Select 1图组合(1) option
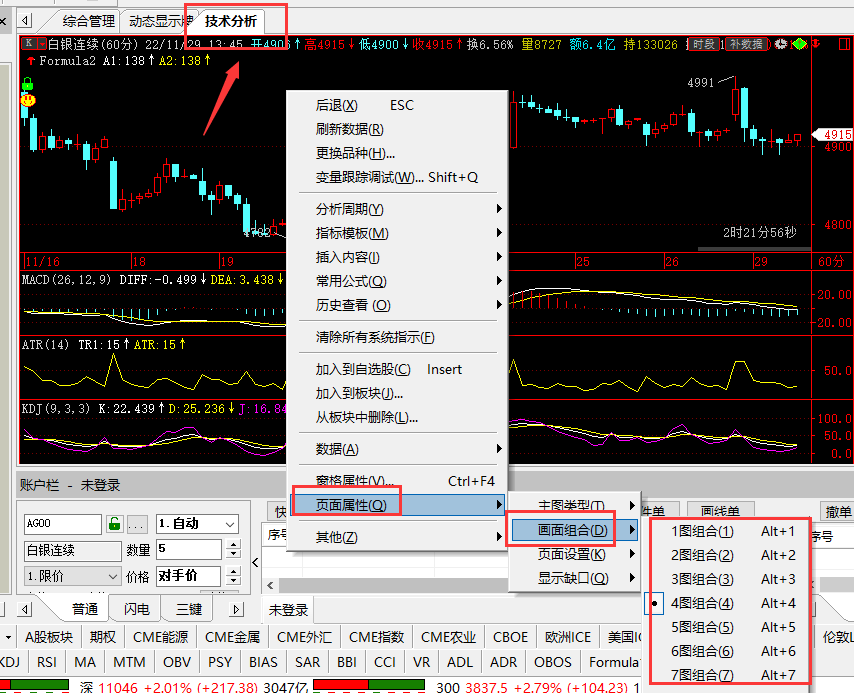Viewport: 854px width, 693px height. pyautogui.click(x=728, y=531)
